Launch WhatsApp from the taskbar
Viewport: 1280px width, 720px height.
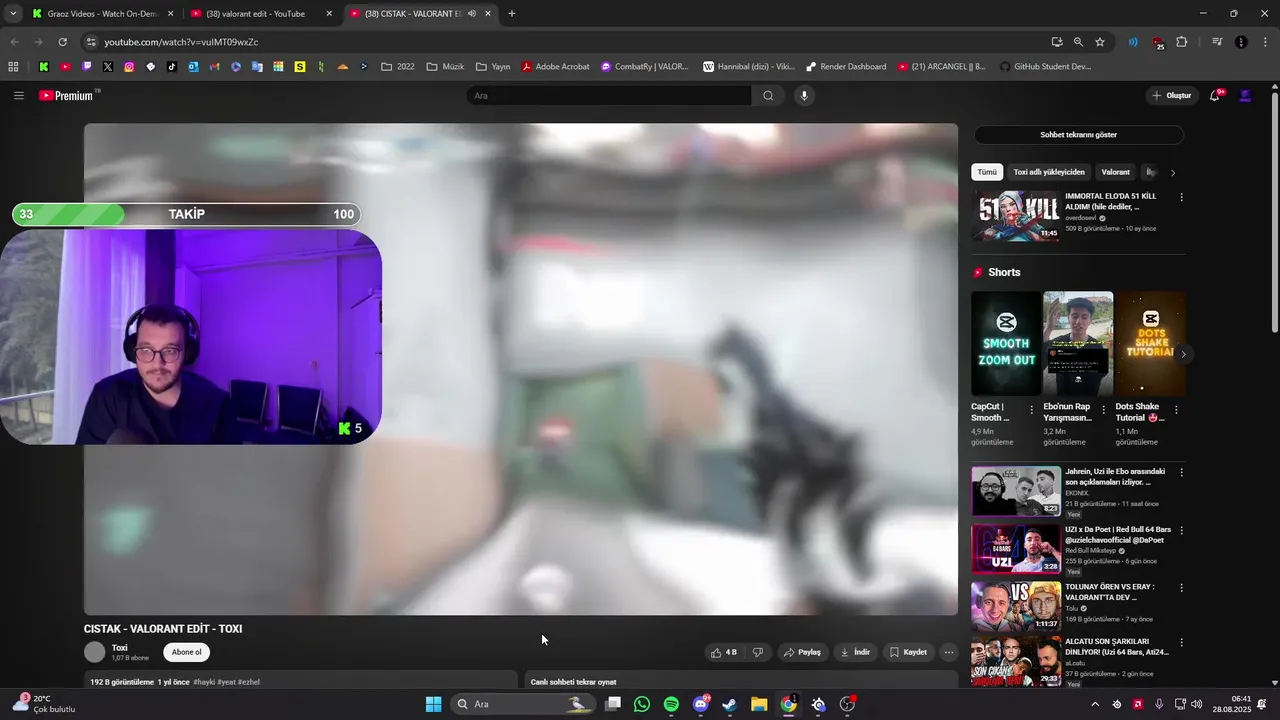click(x=642, y=704)
